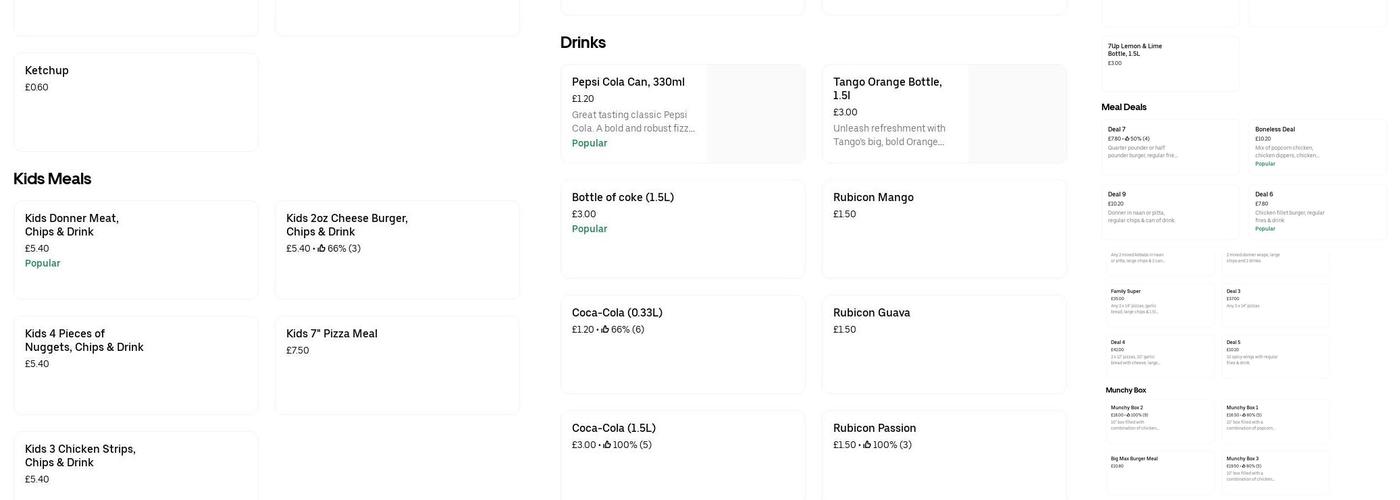1400x500 pixels.
Task: Choose the Kids 7" Pizza Meal
Action: click(x=397, y=364)
